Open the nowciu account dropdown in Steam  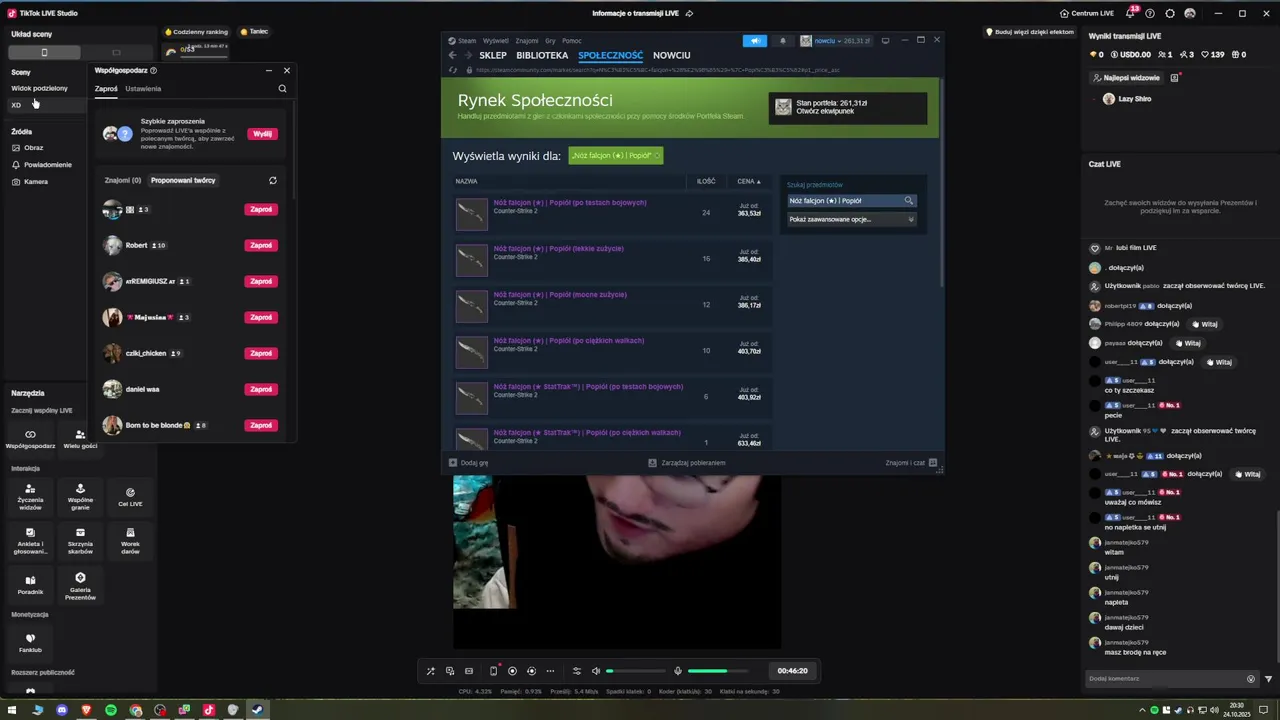pos(835,41)
